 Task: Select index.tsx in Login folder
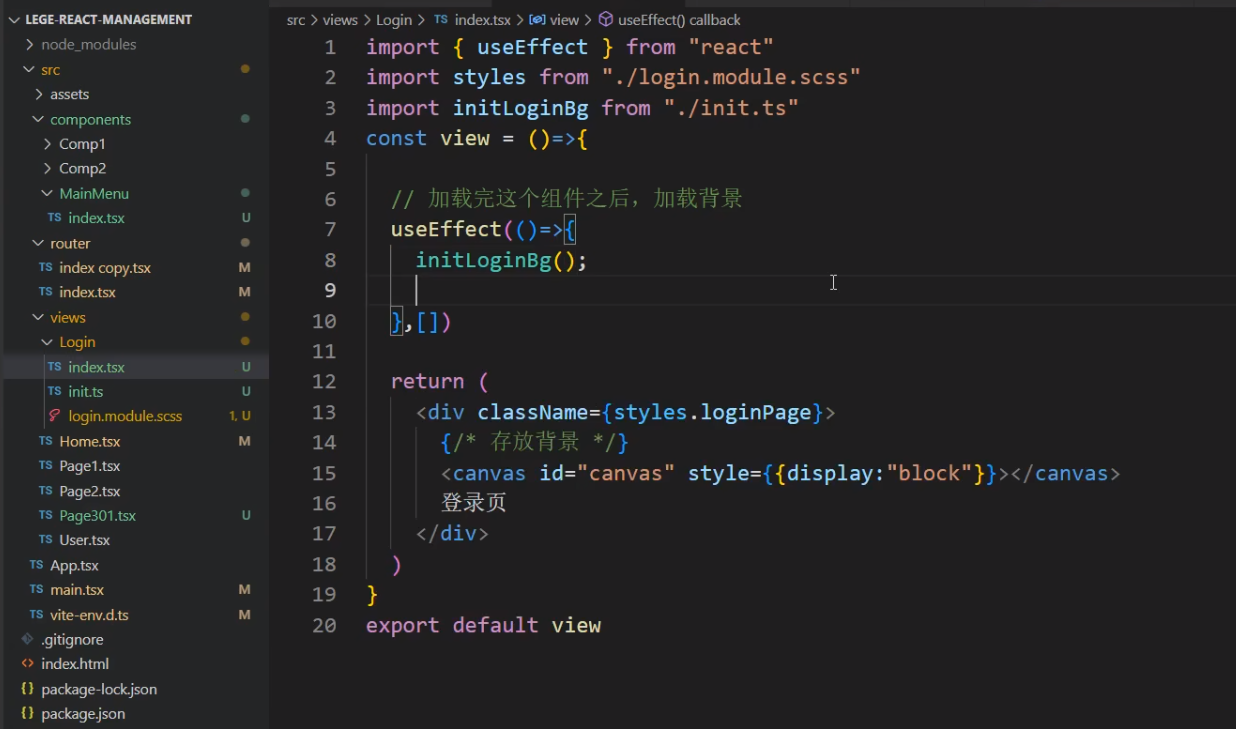tap(96, 367)
